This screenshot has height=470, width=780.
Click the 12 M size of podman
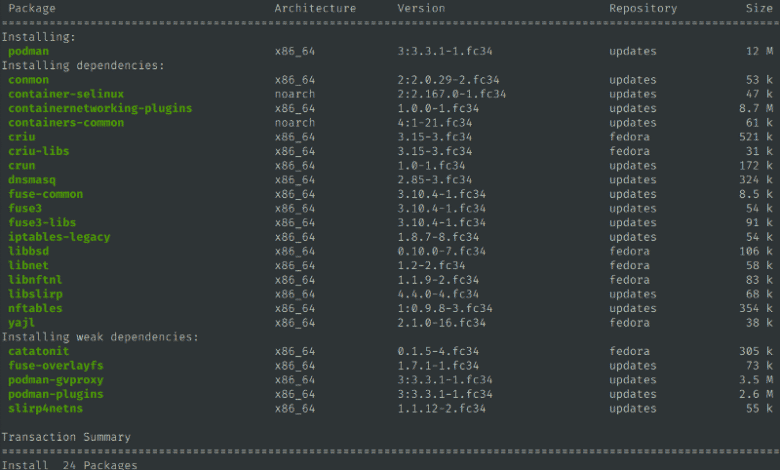point(759,51)
